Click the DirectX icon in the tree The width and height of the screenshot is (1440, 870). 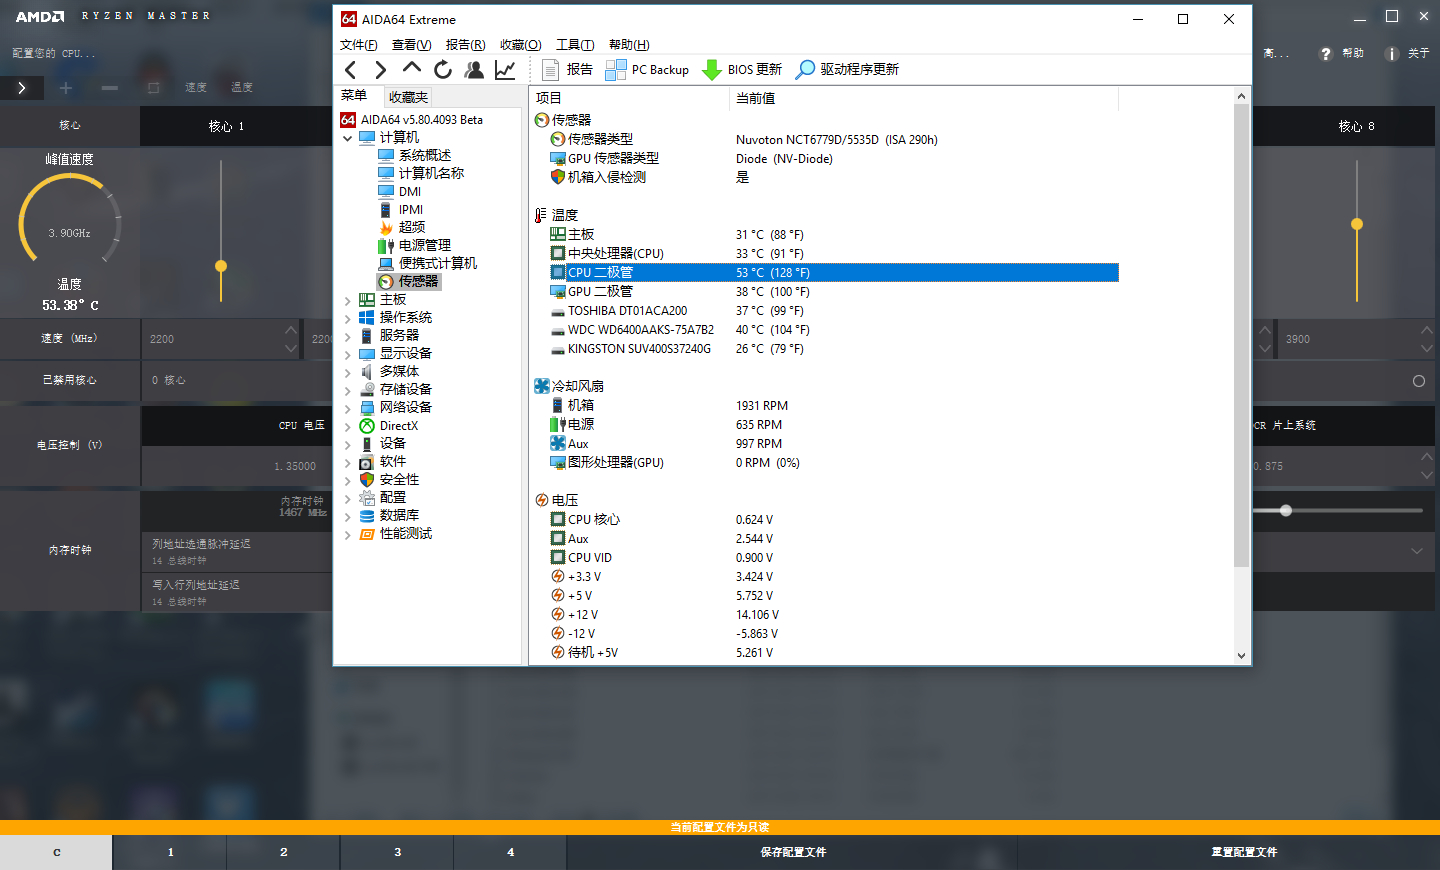click(x=367, y=426)
